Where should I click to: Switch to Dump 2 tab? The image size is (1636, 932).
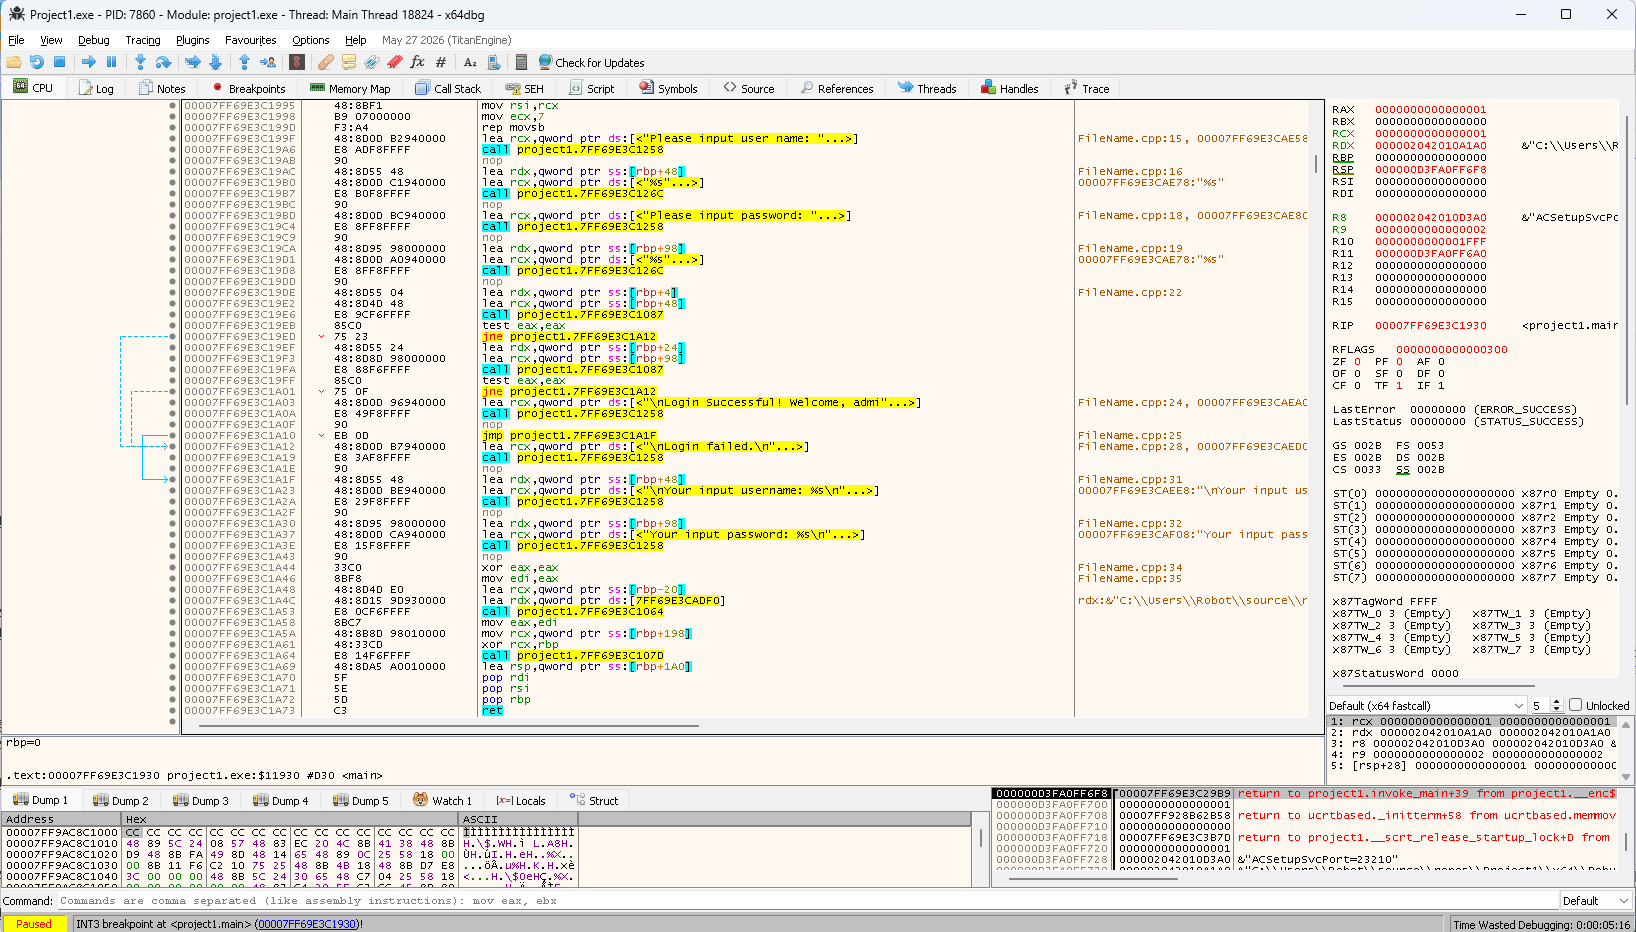click(x=121, y=800)
